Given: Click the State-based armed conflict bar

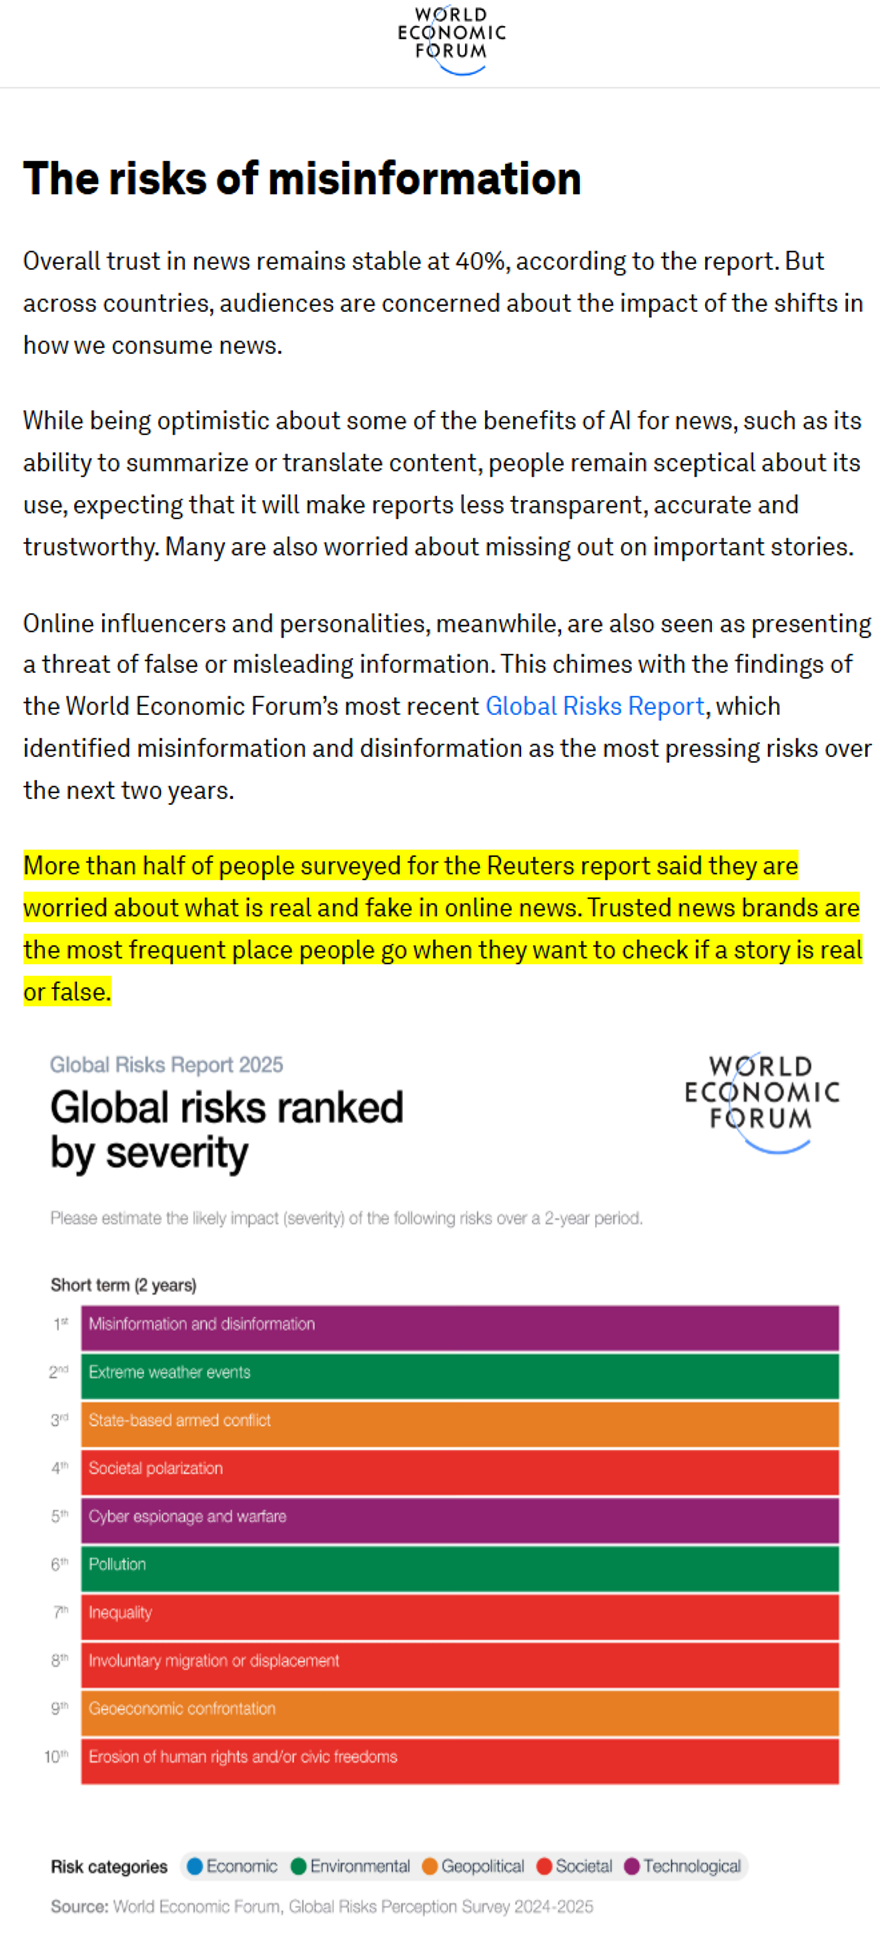Looking at the screenshot, I should point(460,1423).
